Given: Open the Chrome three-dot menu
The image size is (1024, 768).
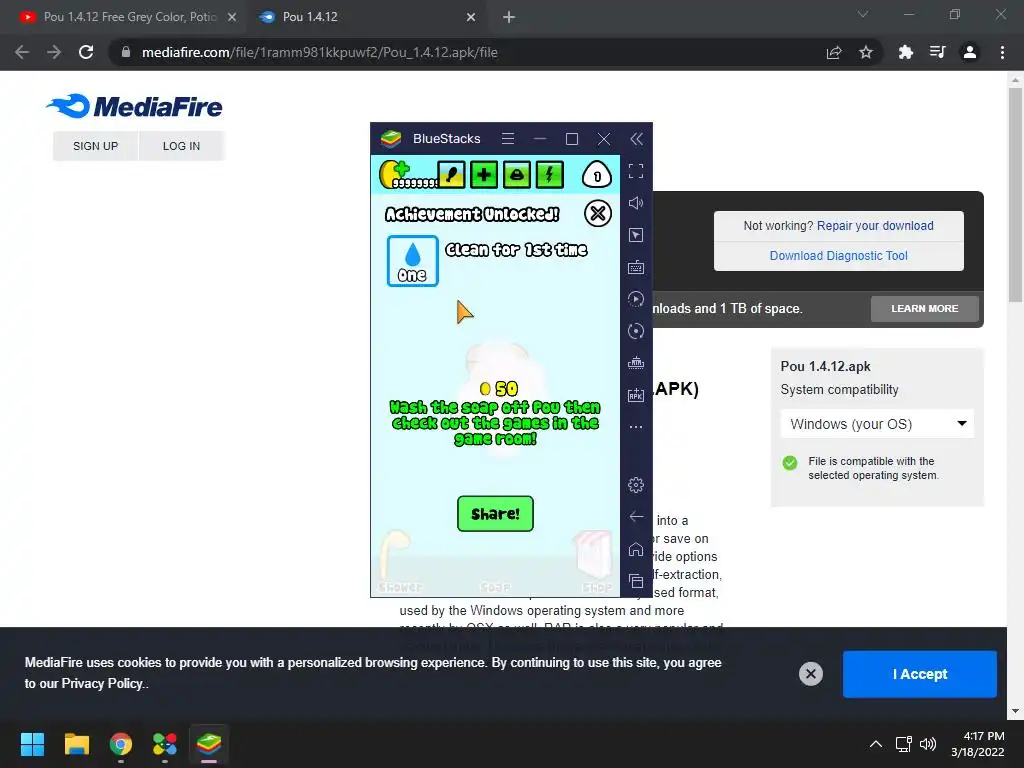Looking at the screenshot, I should (1002, 52).
